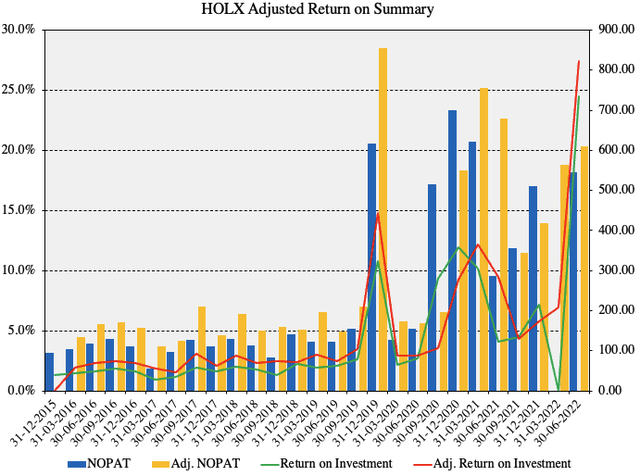
Task: Click the yellow Adj. NOPAT bar at 30-06-2021
Action: (x=504, y=254)
